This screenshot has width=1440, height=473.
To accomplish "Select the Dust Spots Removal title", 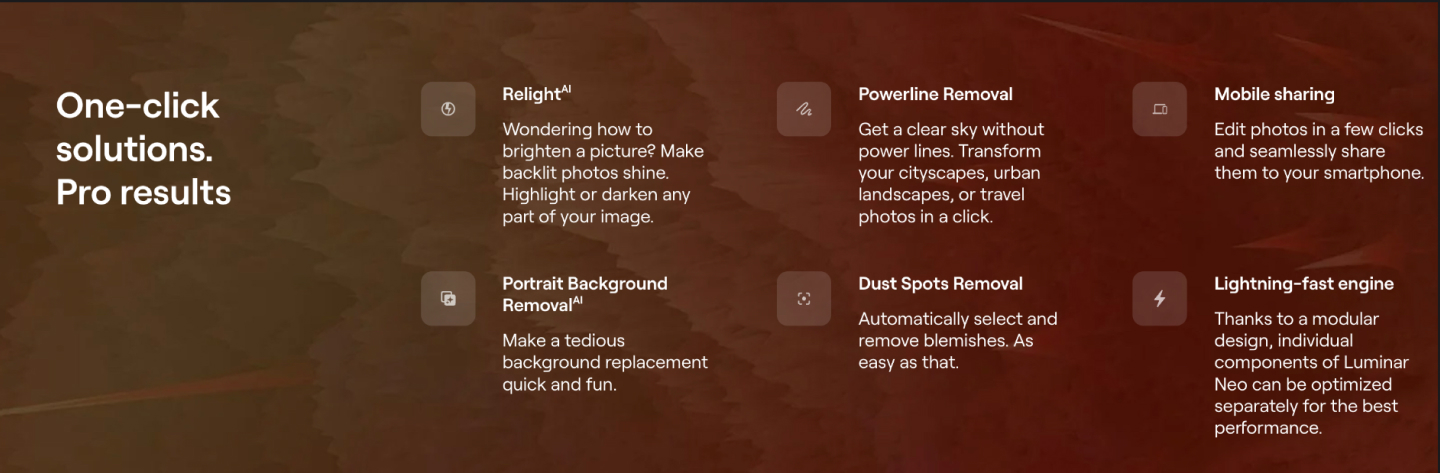I will point(940,284).
